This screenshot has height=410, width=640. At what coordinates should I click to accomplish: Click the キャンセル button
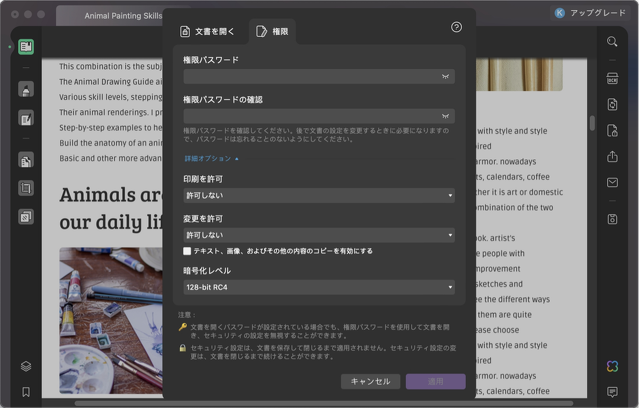(x=370, y=381)
